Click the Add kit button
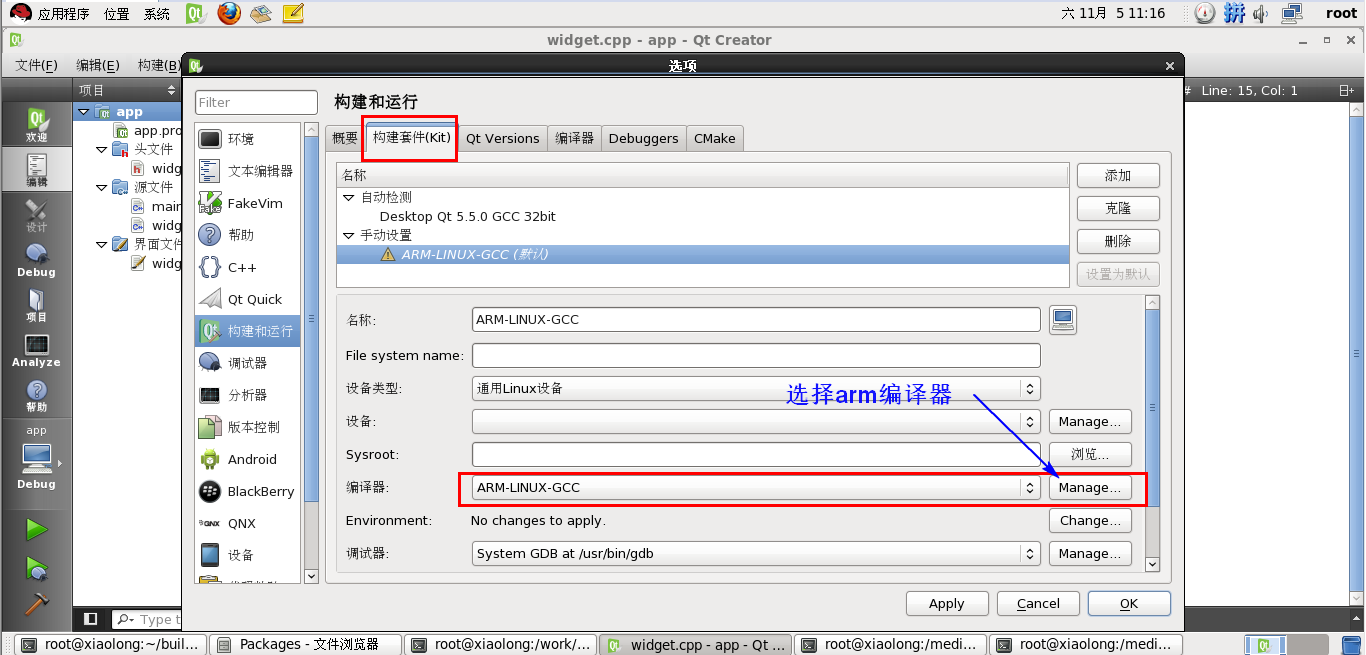Viewport: 1366px width, 655px height. pyautogui.click(x=1118, y=175)
